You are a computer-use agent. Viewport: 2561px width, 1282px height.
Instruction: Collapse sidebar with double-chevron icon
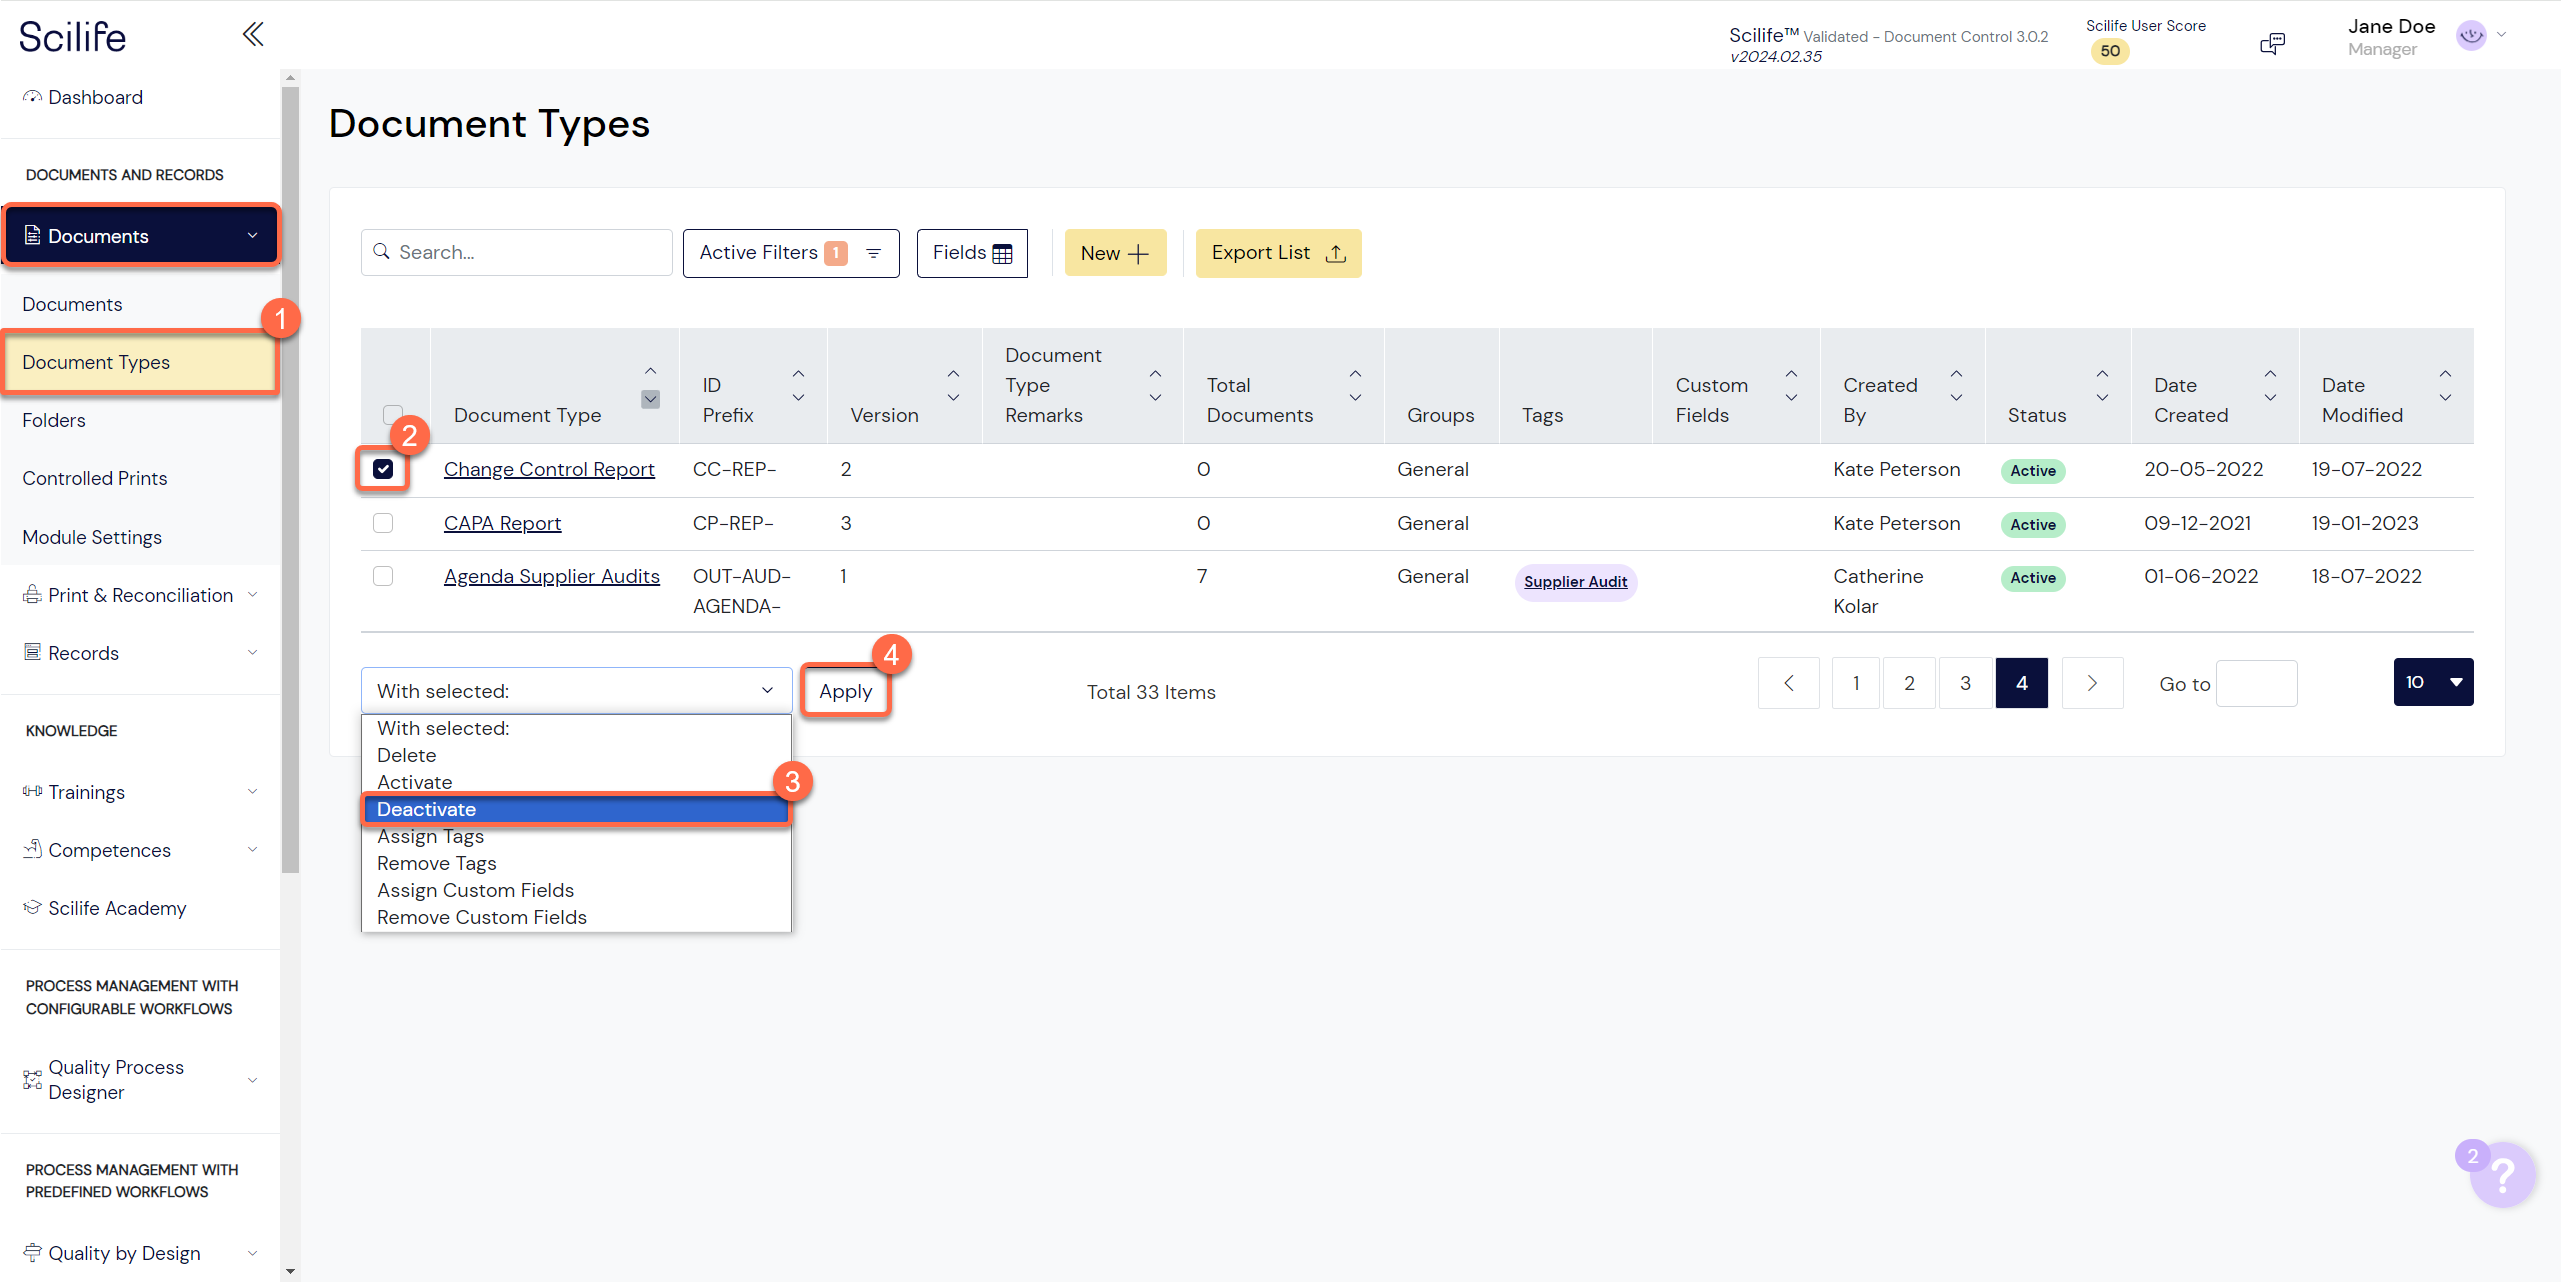point(253,35)
